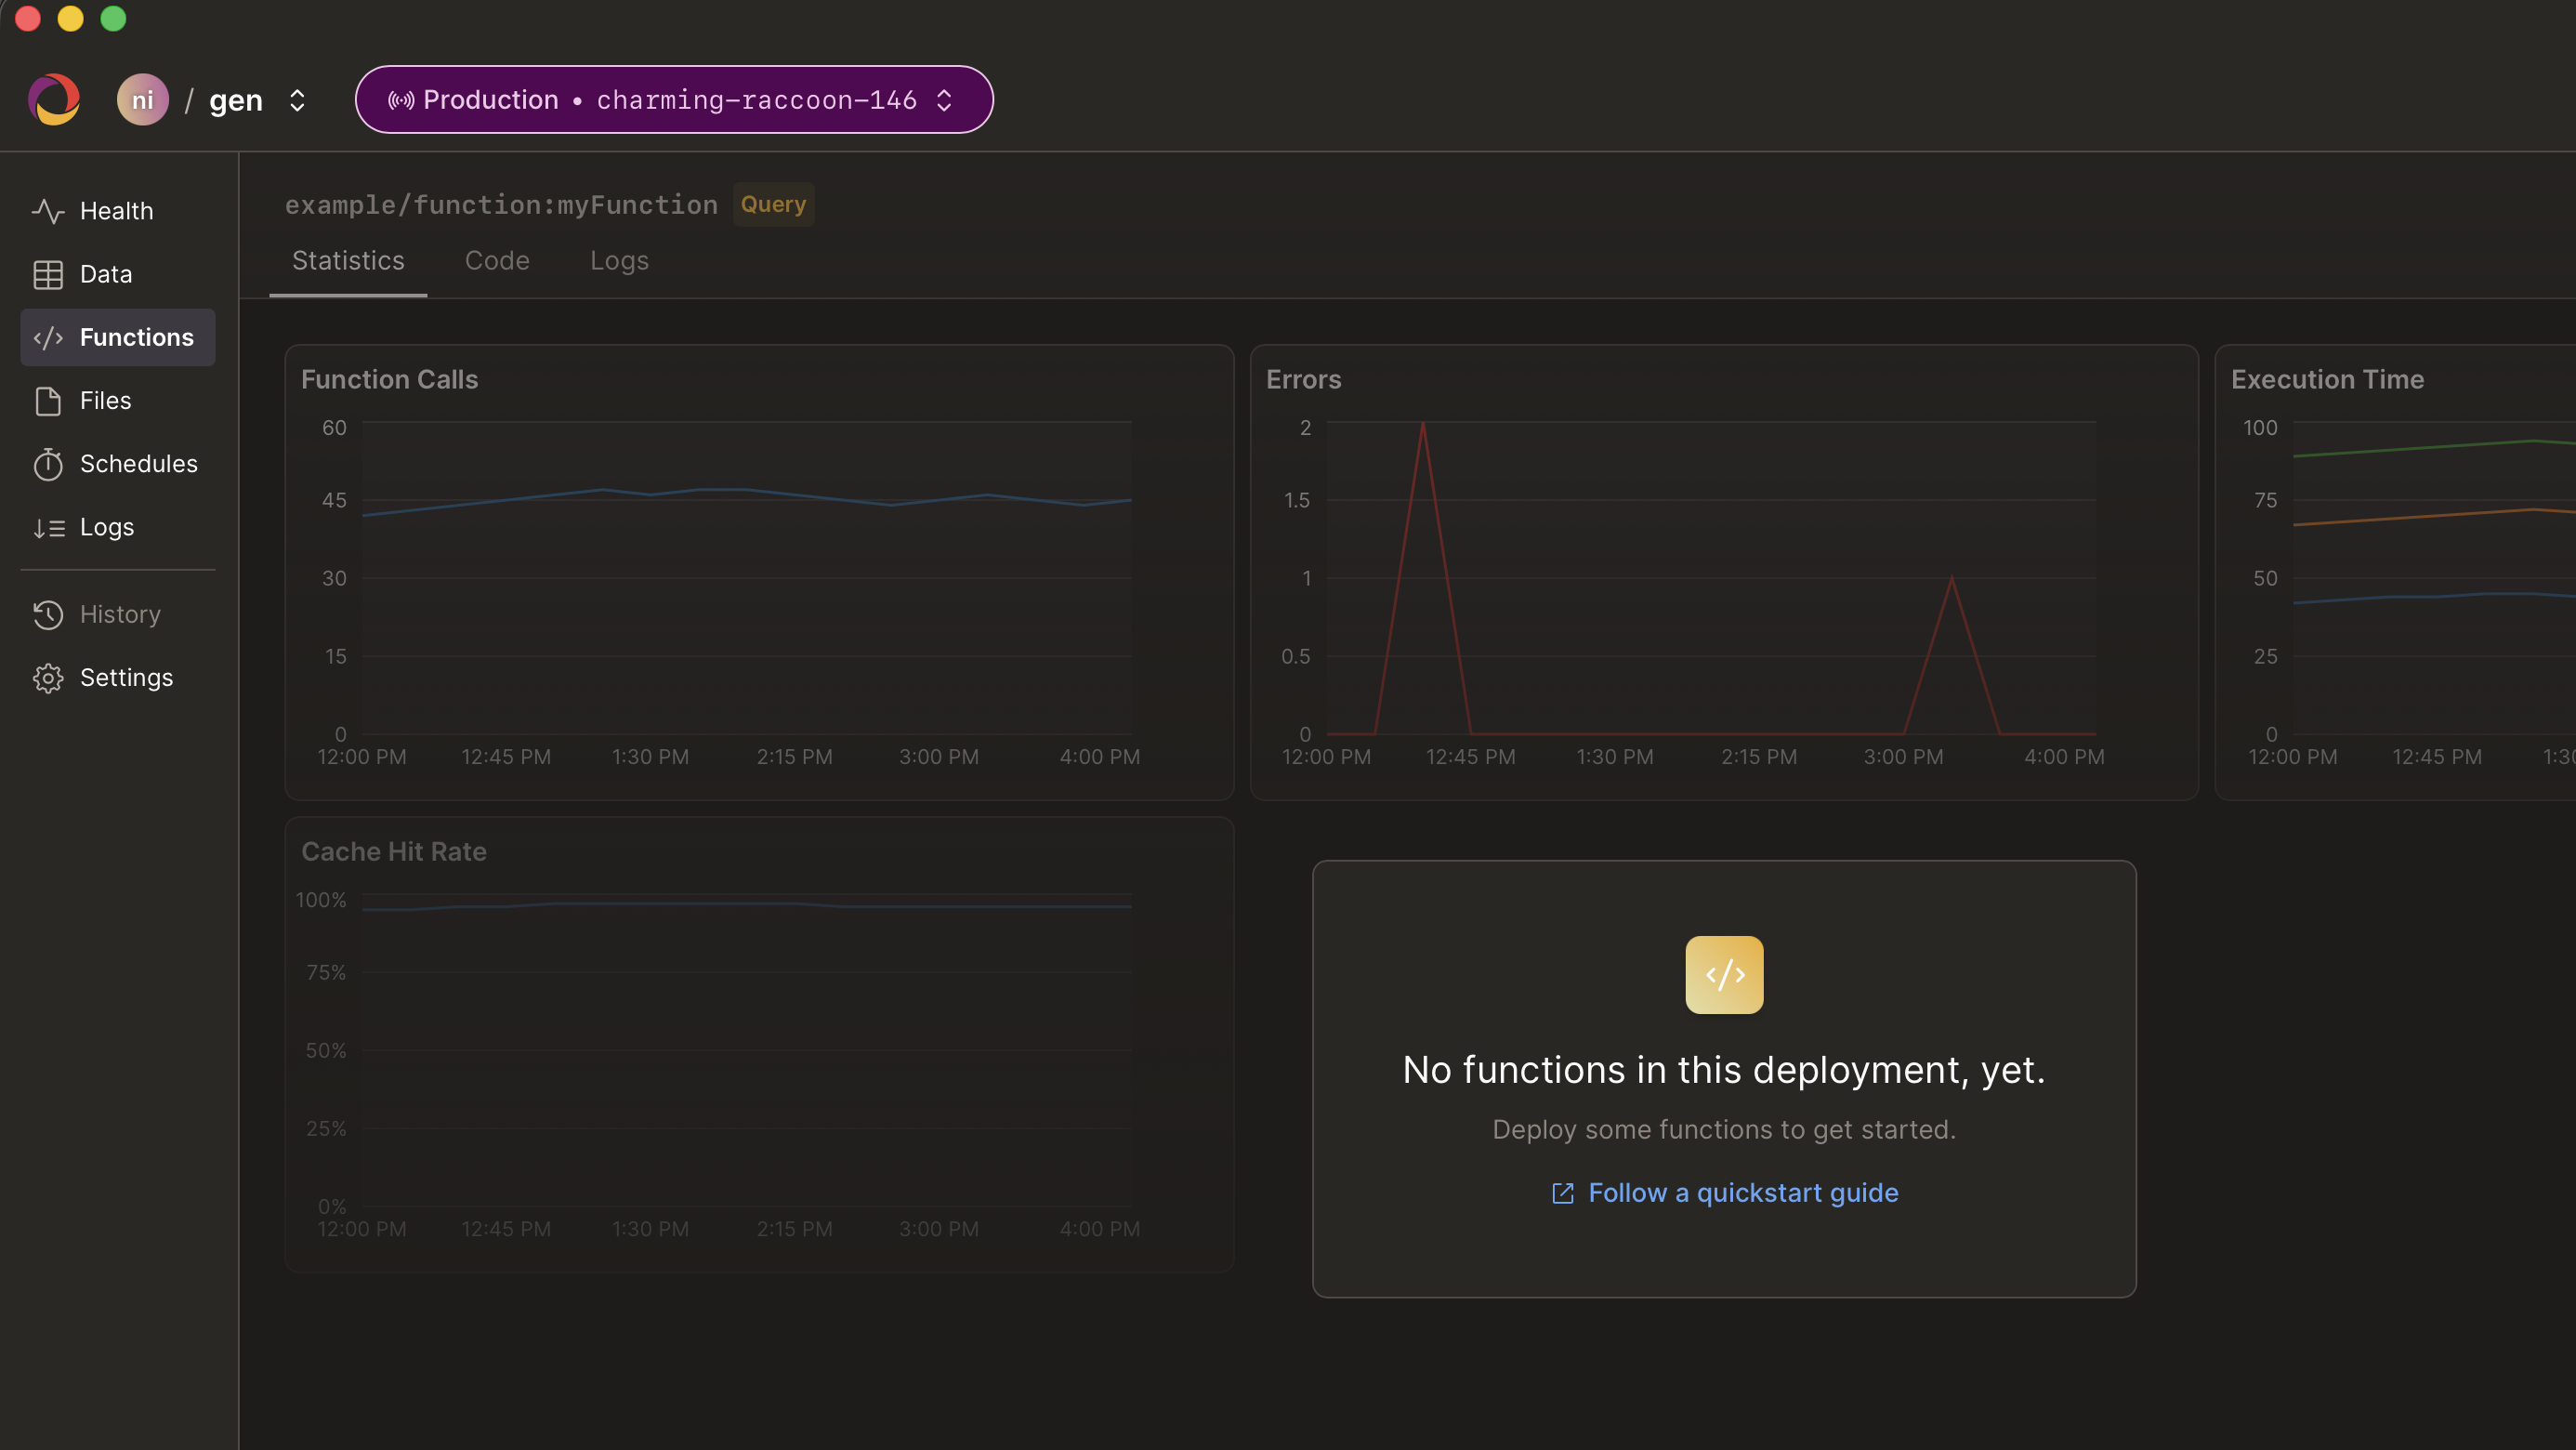Click the History clock icon
The image size is (2576, 1450).
[48, 614]
